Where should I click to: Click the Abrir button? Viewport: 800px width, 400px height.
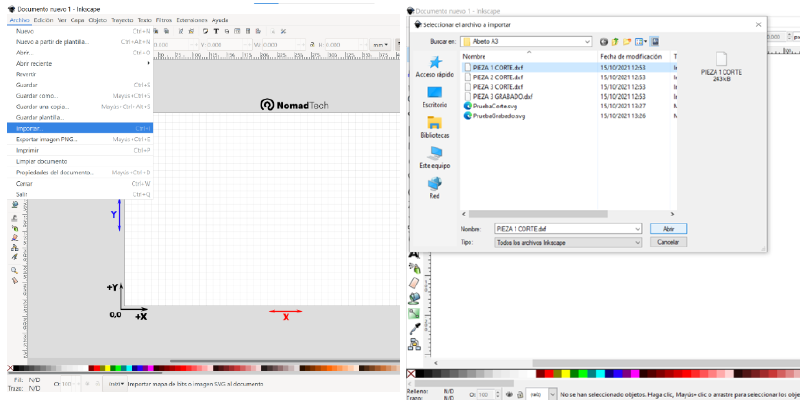click(x=668, y=229)
